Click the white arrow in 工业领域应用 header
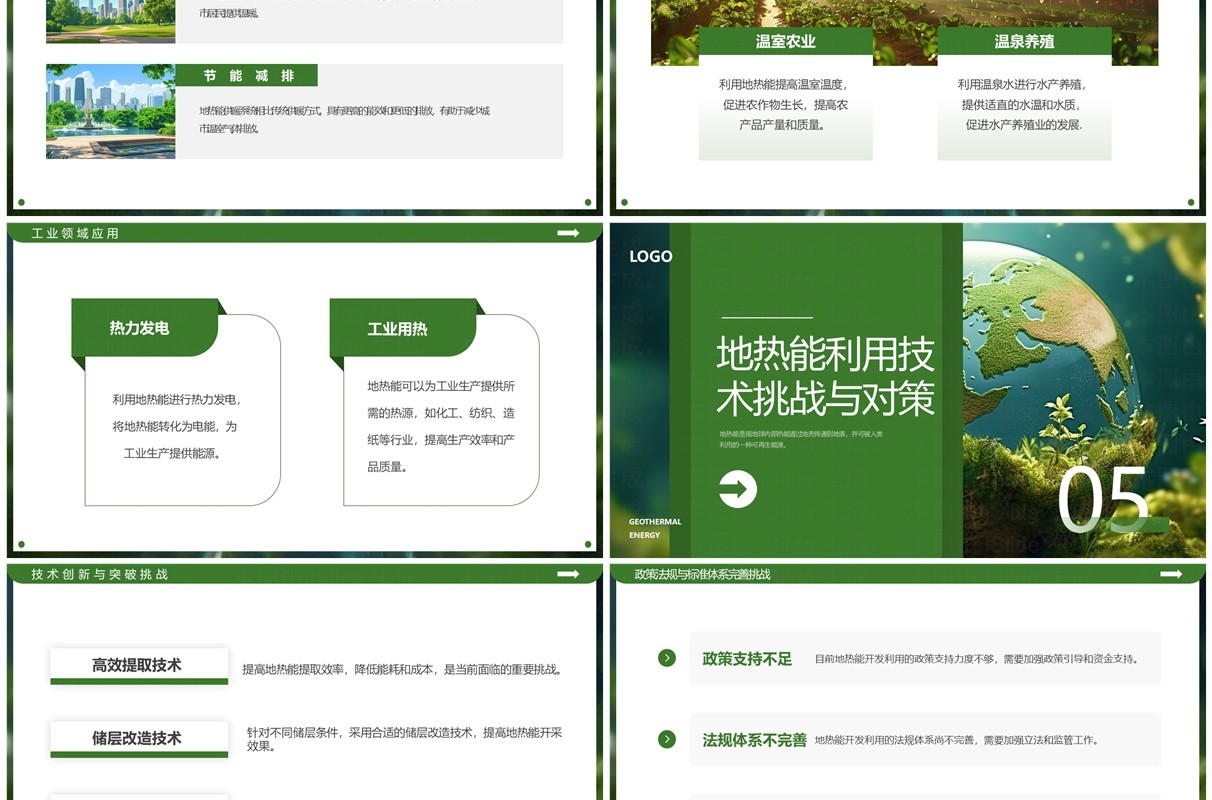1212x800 pixels. coord(568,233)
